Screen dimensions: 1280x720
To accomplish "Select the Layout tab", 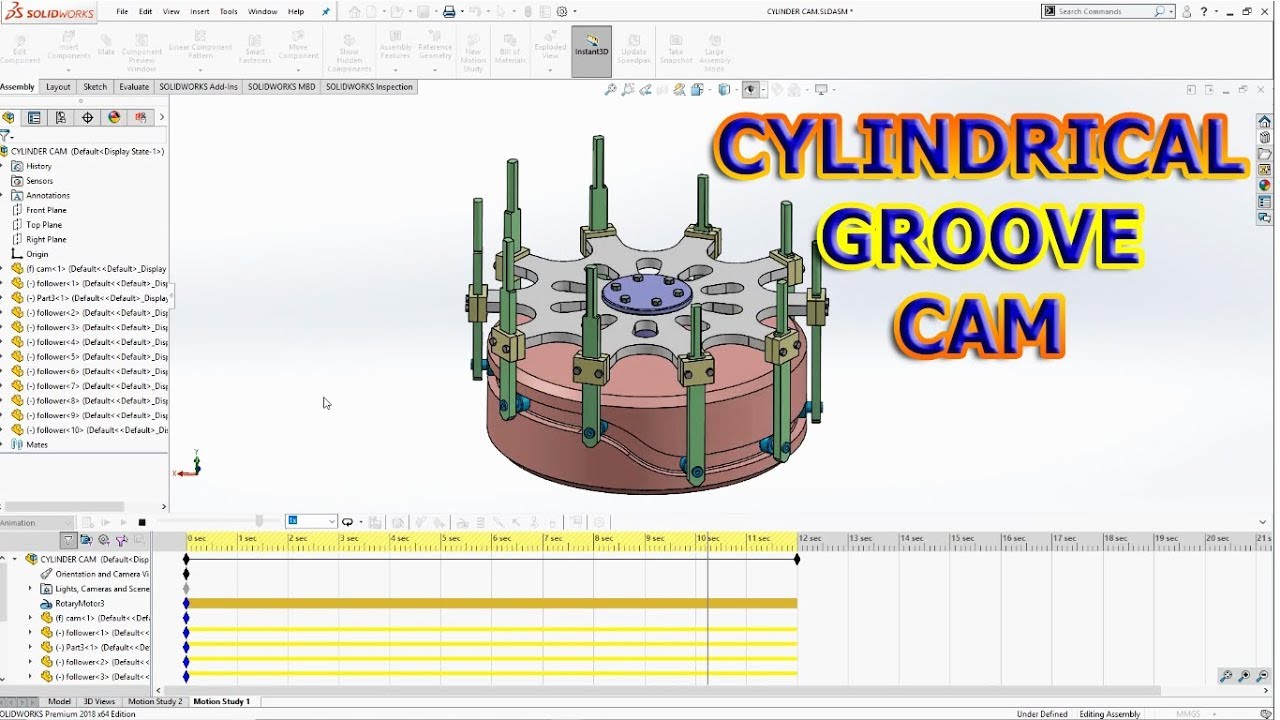I will coord(58,87).
